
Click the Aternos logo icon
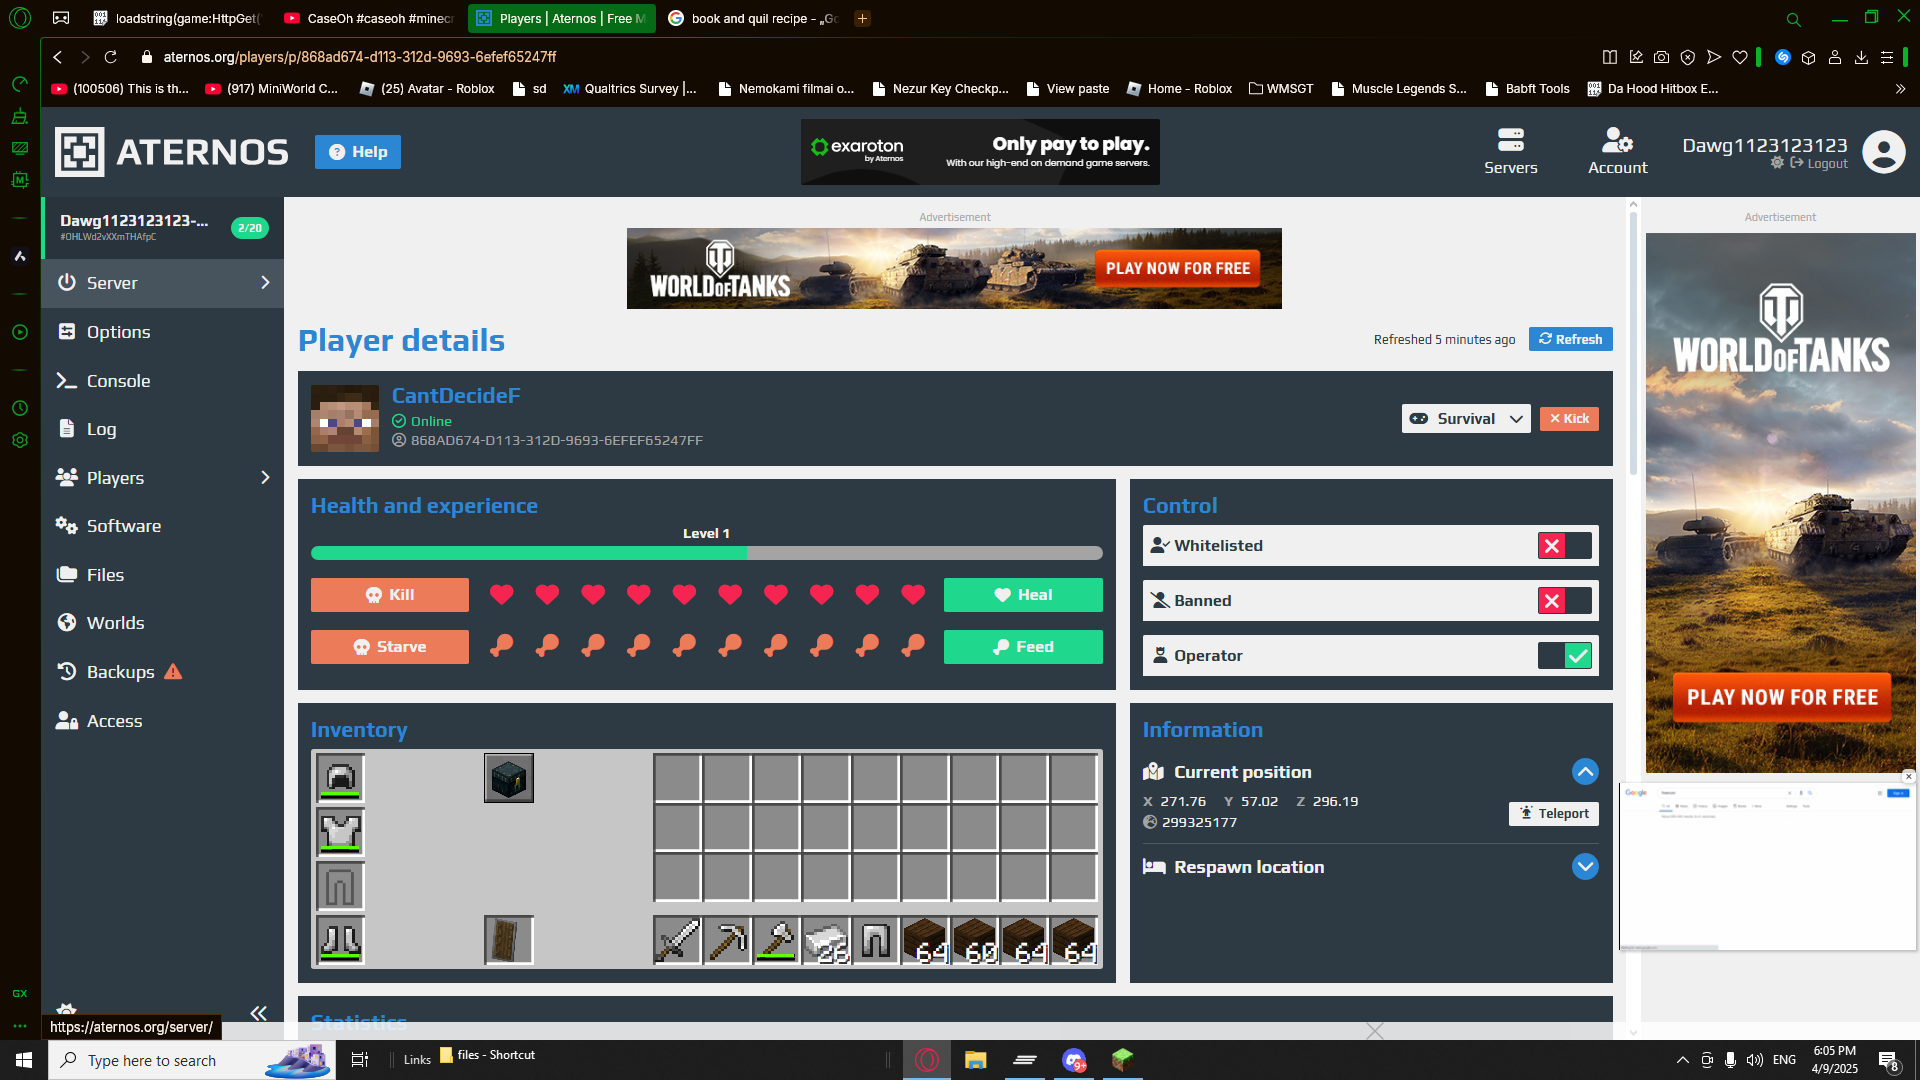tap(79, 152)
